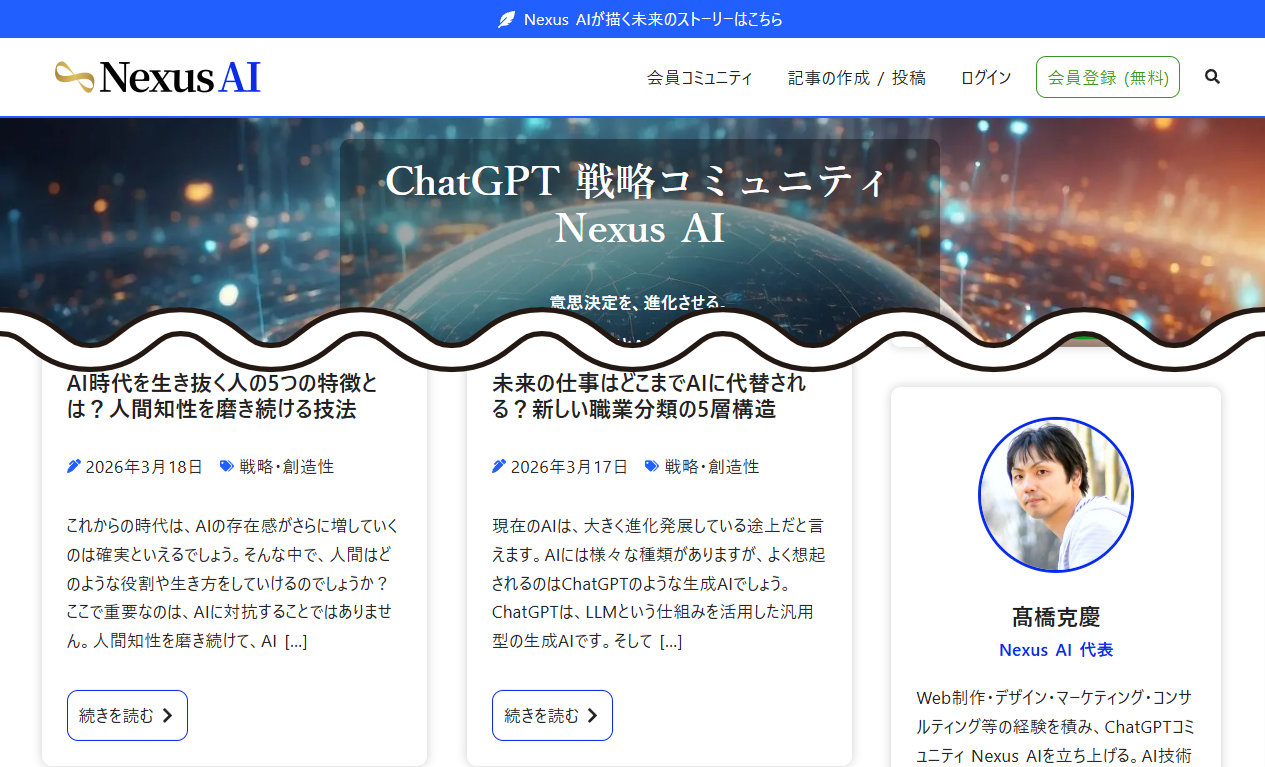The width and height of the screenshot is (1265, 767).
Task: Click the name 髙橋克慶
Action: [1056, 617]
